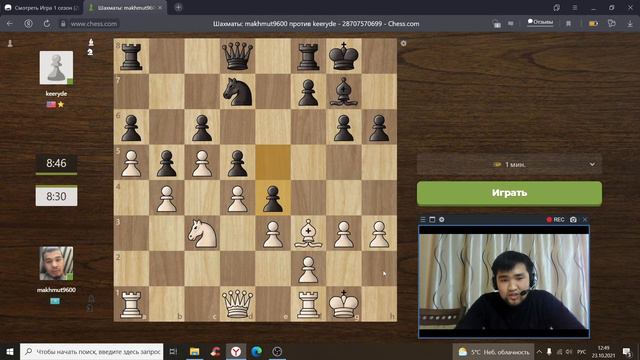
Task: Click the Отзывы reviews button in toolbar
Action: [540, 22]
